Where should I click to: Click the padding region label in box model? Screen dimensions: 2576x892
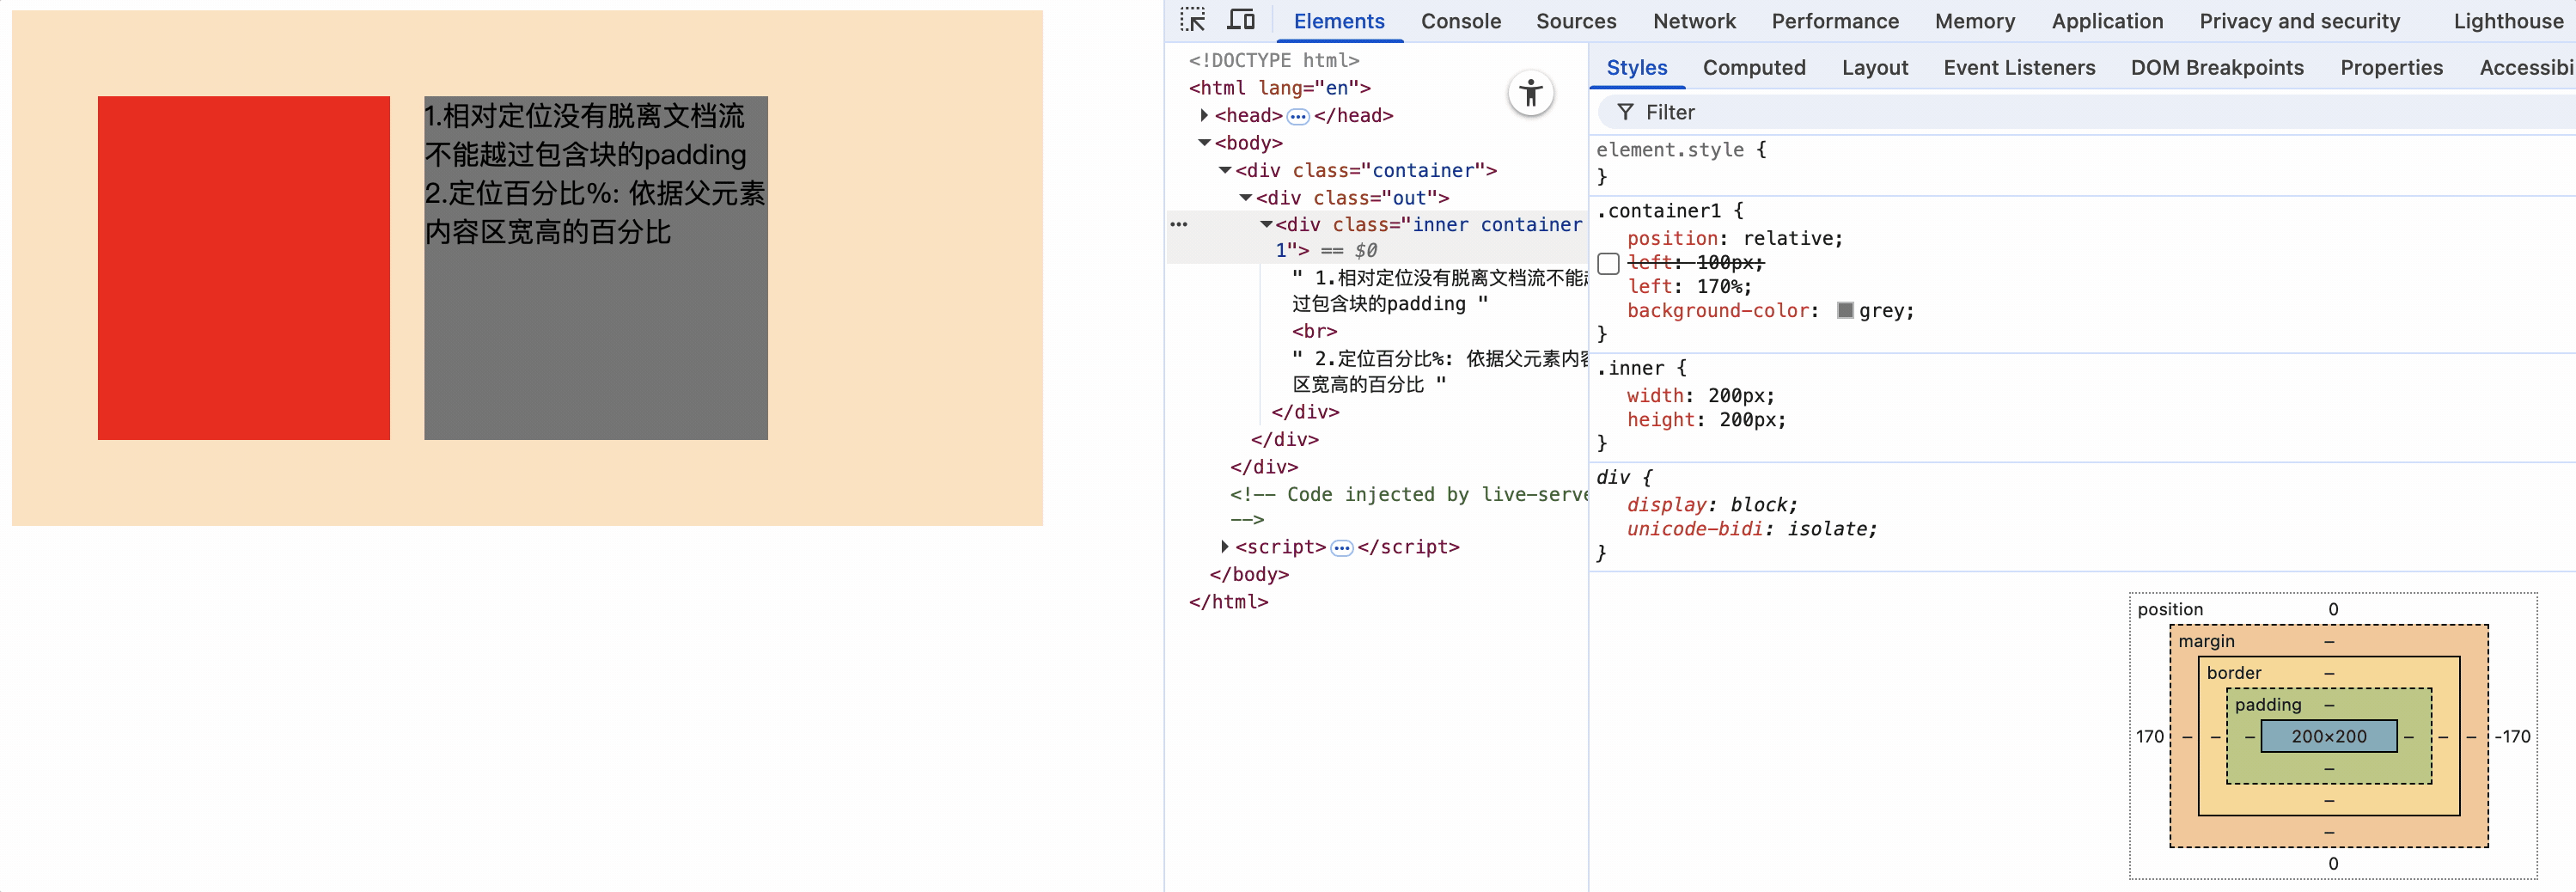click(x=2267, y=704)
